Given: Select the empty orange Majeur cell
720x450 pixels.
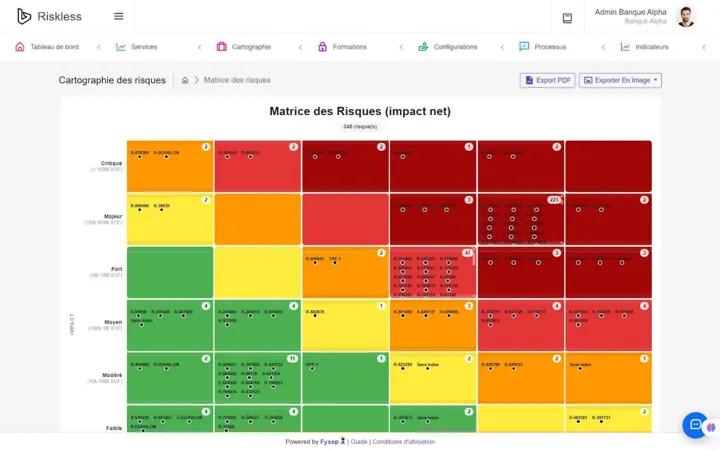Looking at the screenshot, I should [x=258, y=219].
